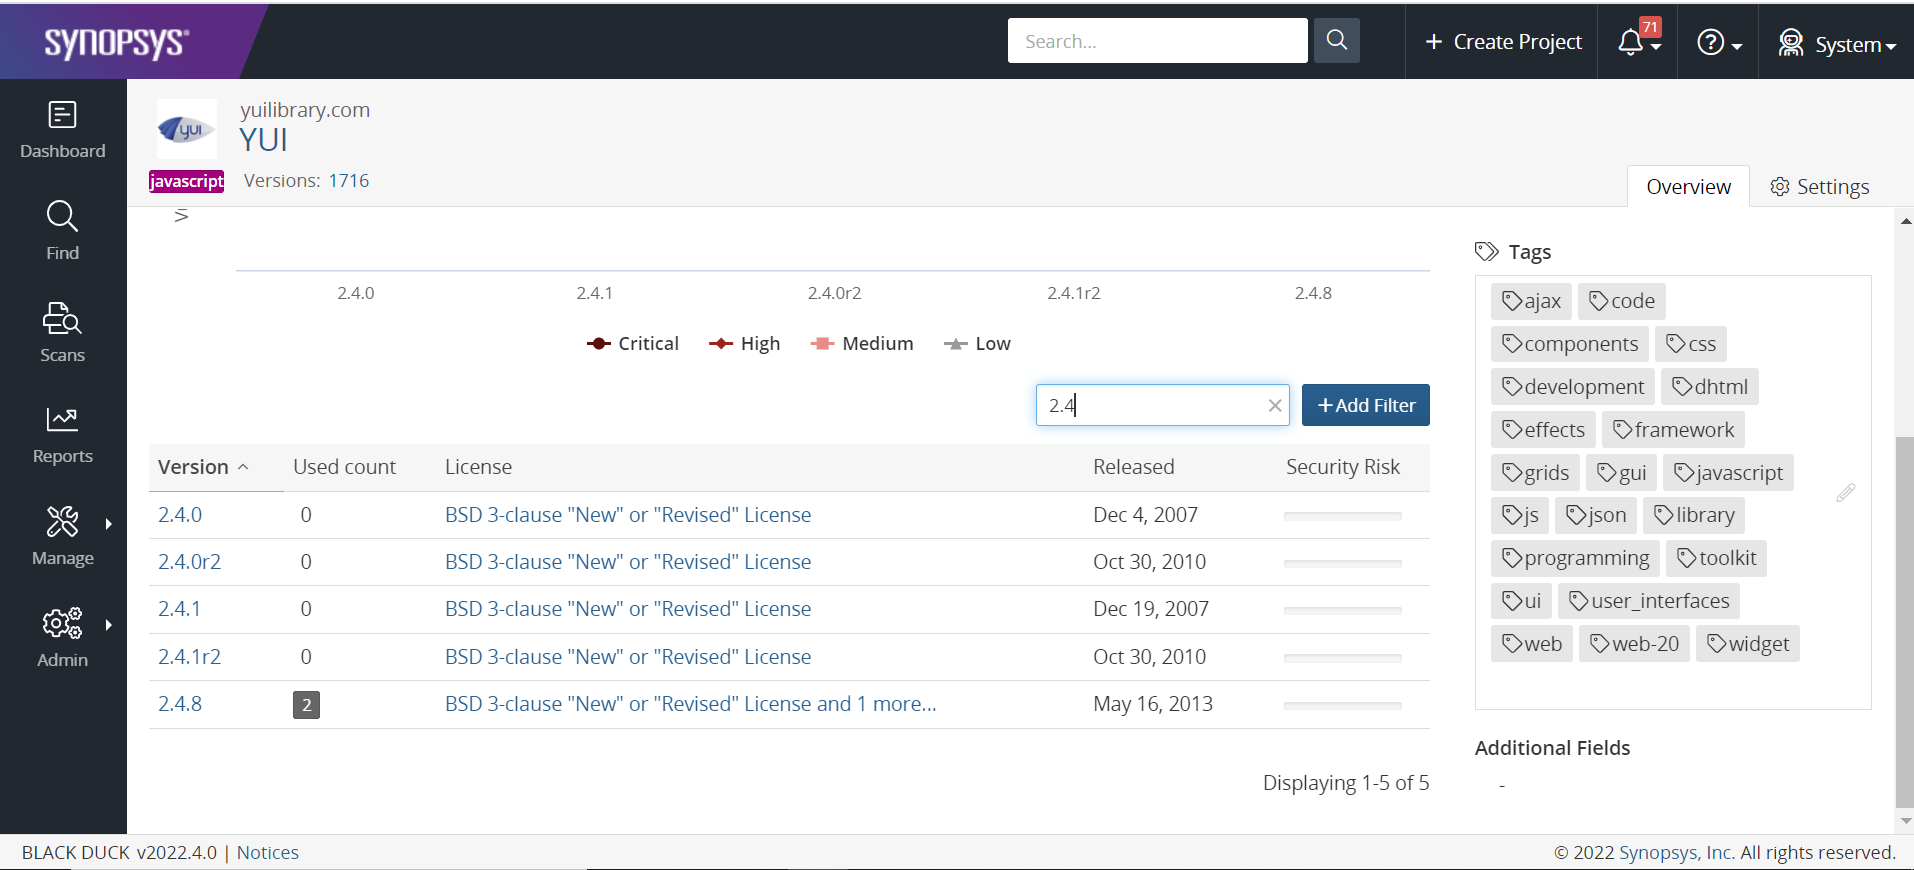Click the css tag
Image resolution: width=1914 pixels, height=870 pixels.
1691,344
